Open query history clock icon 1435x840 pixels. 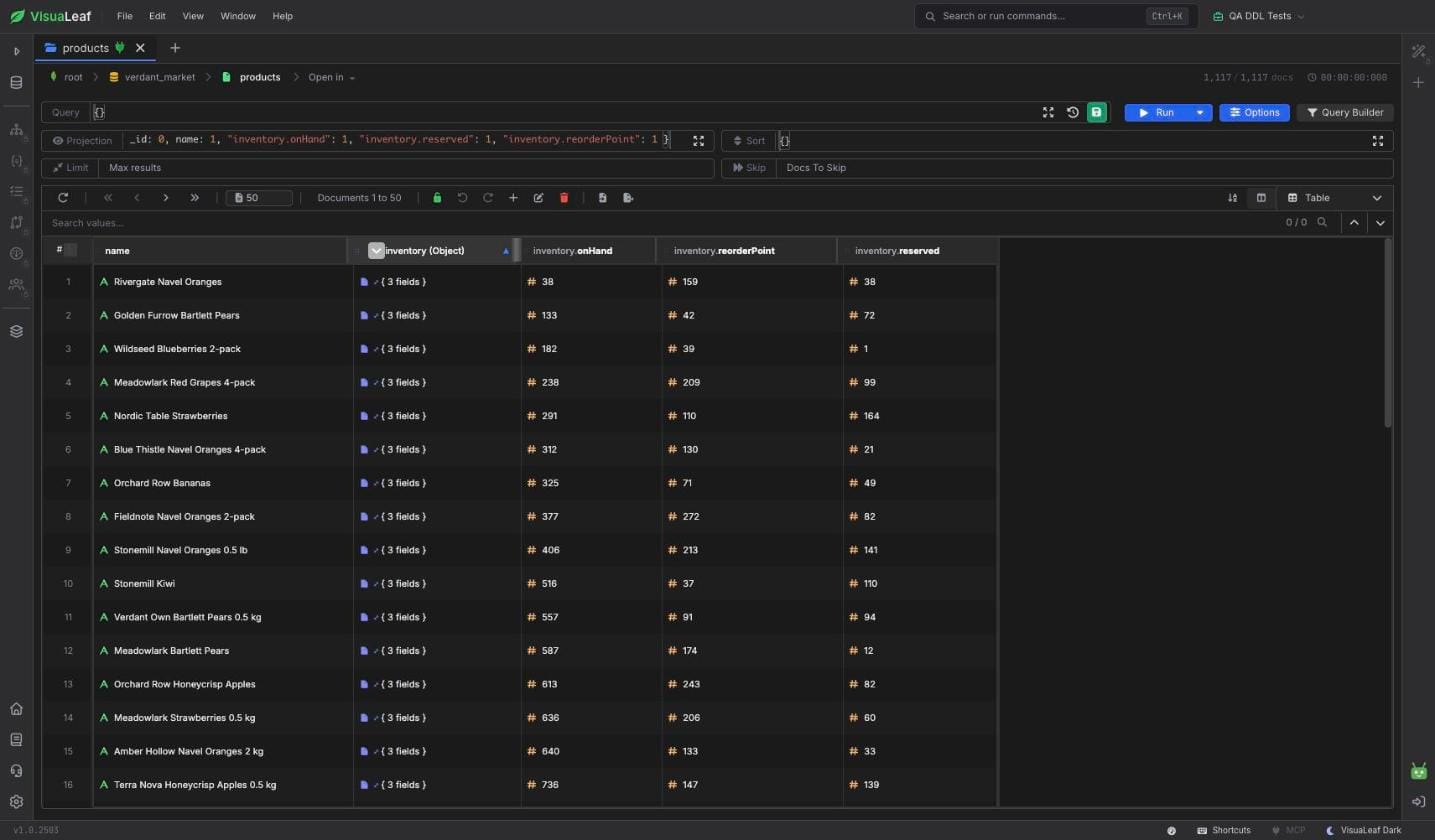1073,113
